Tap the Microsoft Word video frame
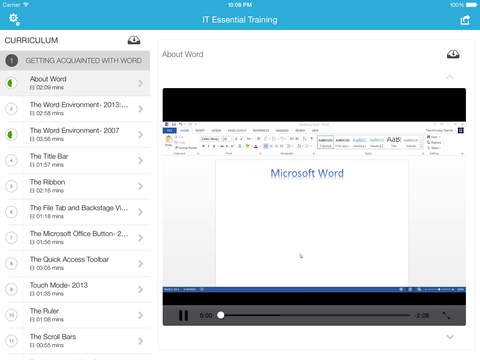 pos(314,197)
